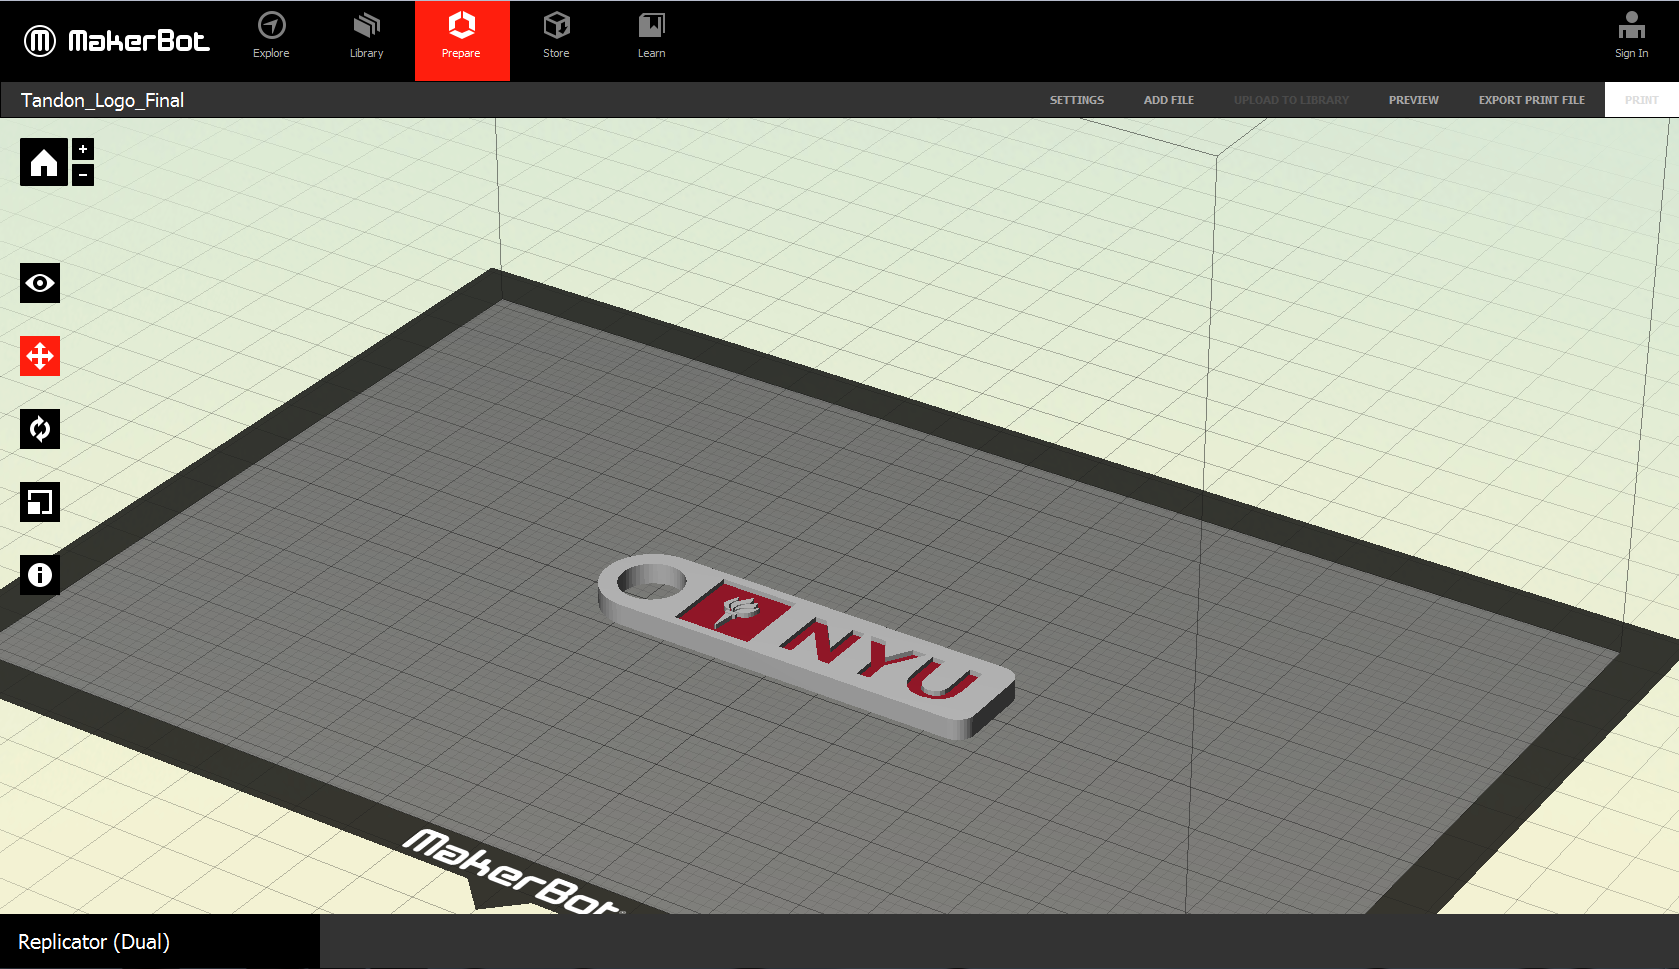Viewport: 1679px width, 969px height.
Task: Open the Library section
Action: click(x=367, y=36)
